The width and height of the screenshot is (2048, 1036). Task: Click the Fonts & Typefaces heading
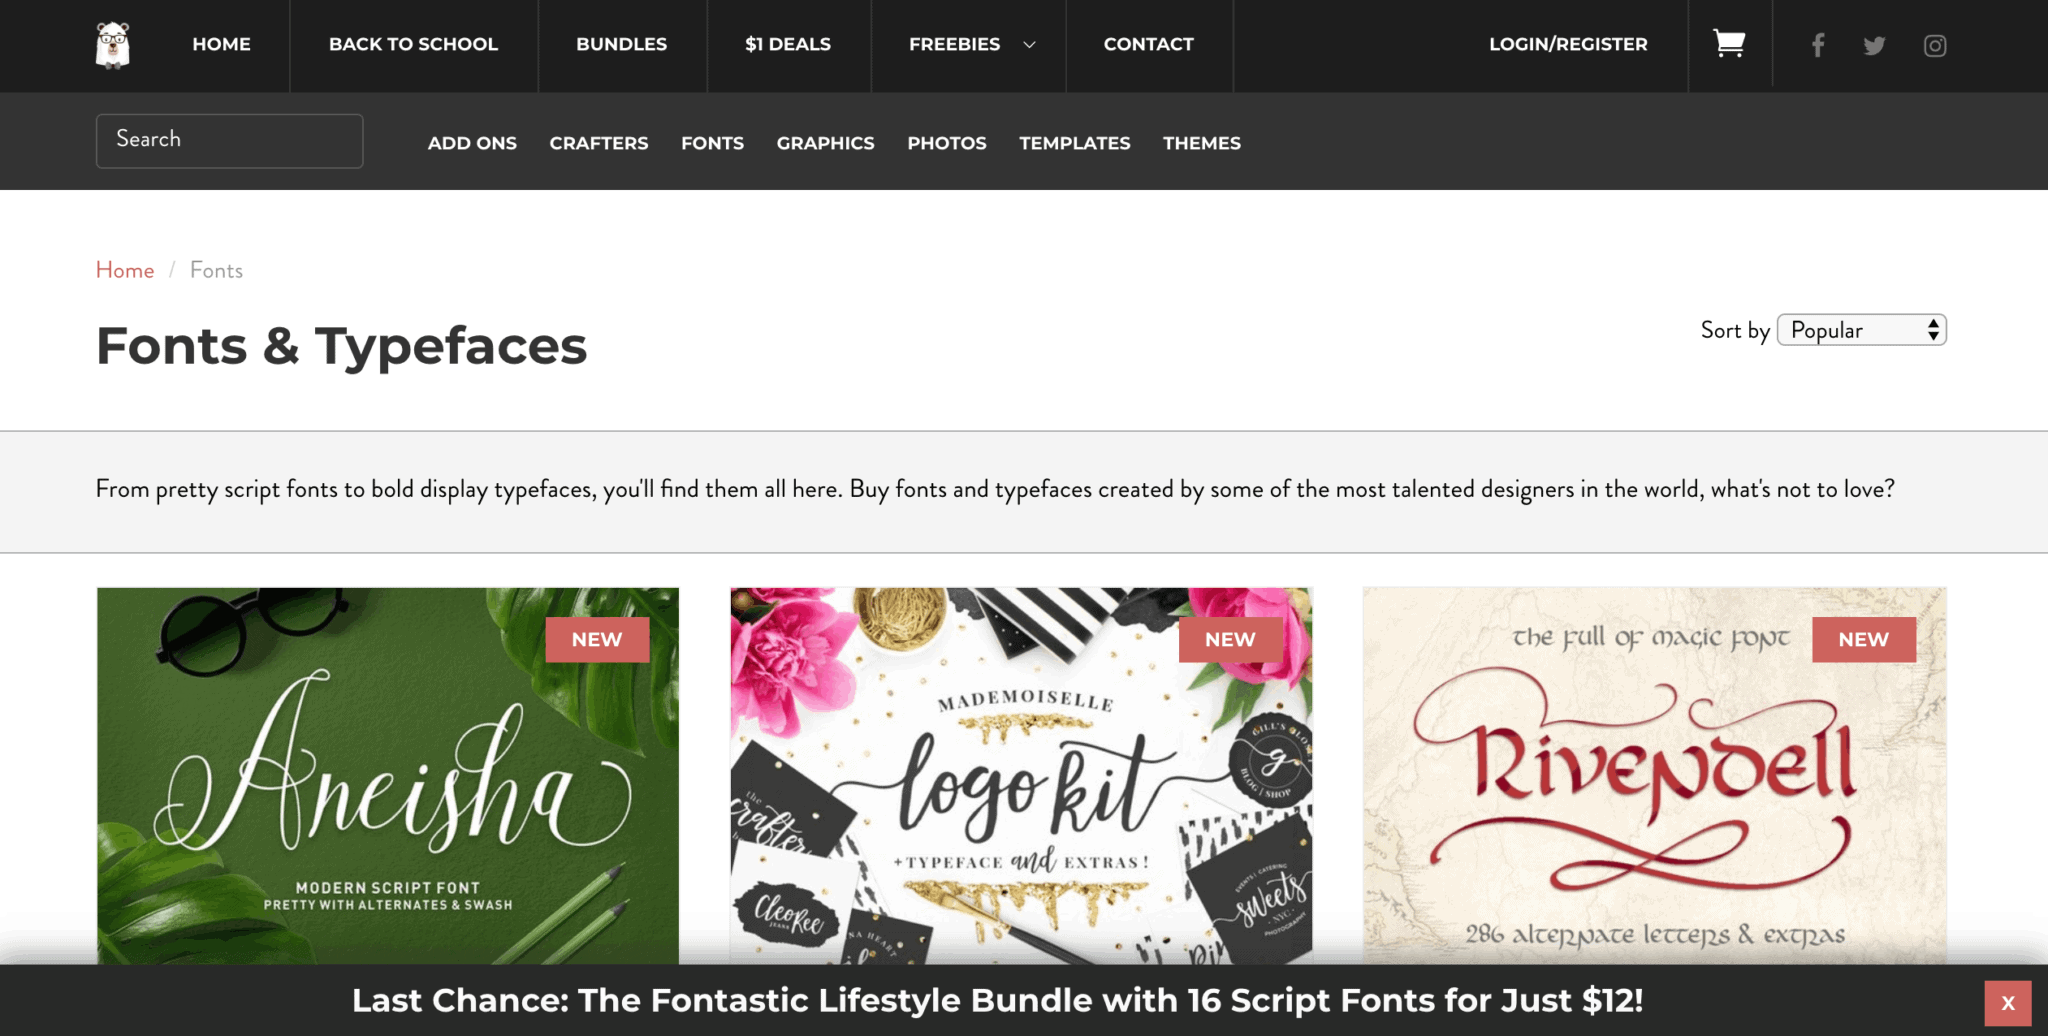click(x=341, y=346)
